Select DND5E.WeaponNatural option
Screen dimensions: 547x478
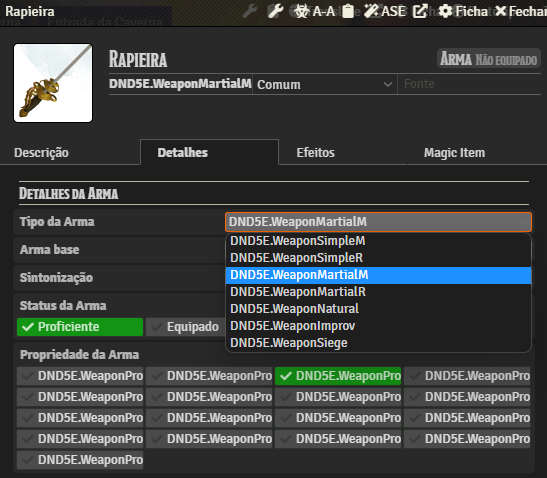tap(379, 309)
